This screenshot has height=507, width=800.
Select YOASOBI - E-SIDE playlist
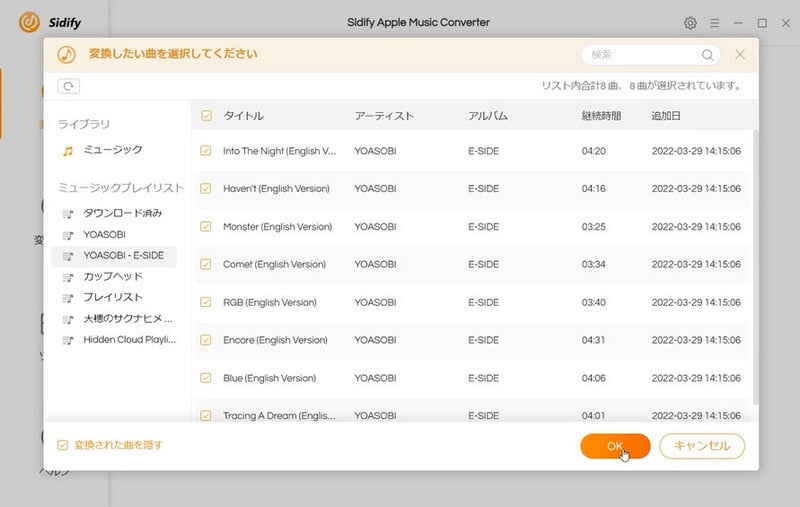114,256
